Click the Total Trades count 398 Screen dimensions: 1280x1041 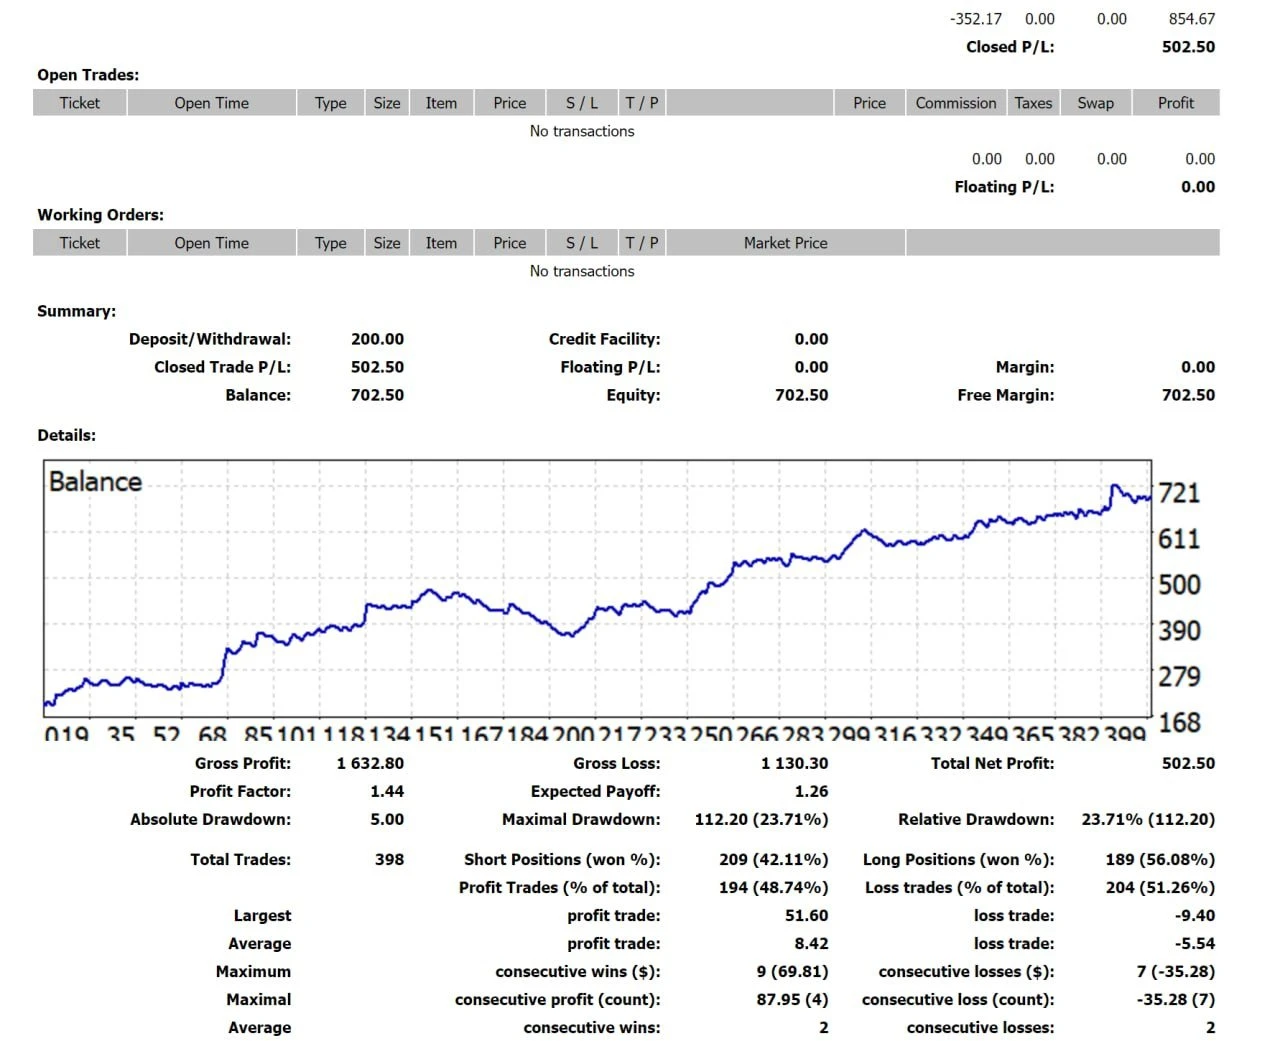pyautogui.click(x=389, y=859)
